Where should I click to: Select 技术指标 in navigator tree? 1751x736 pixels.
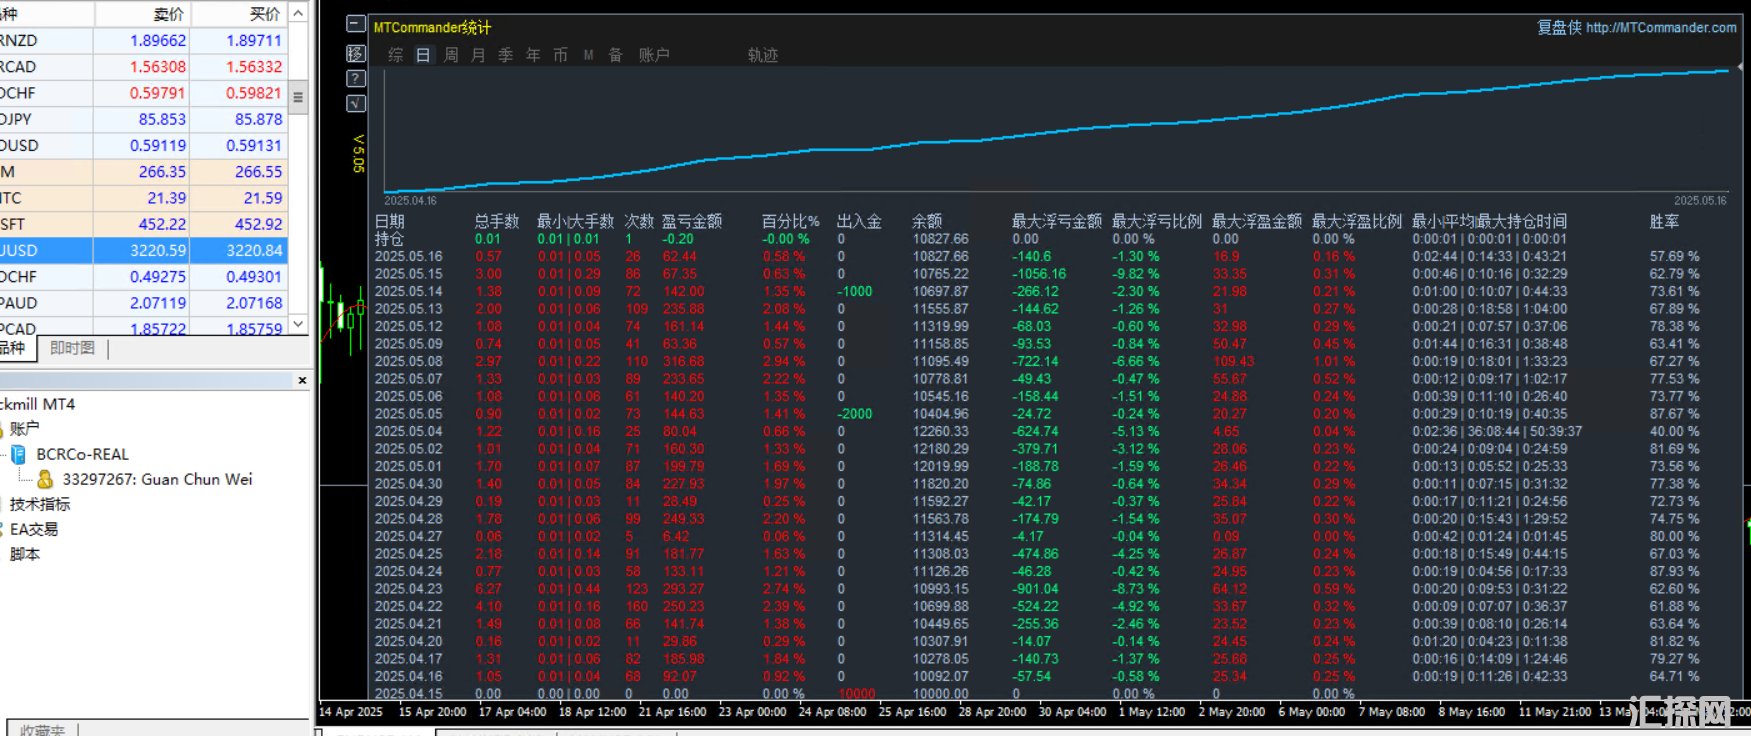point(40,504)
